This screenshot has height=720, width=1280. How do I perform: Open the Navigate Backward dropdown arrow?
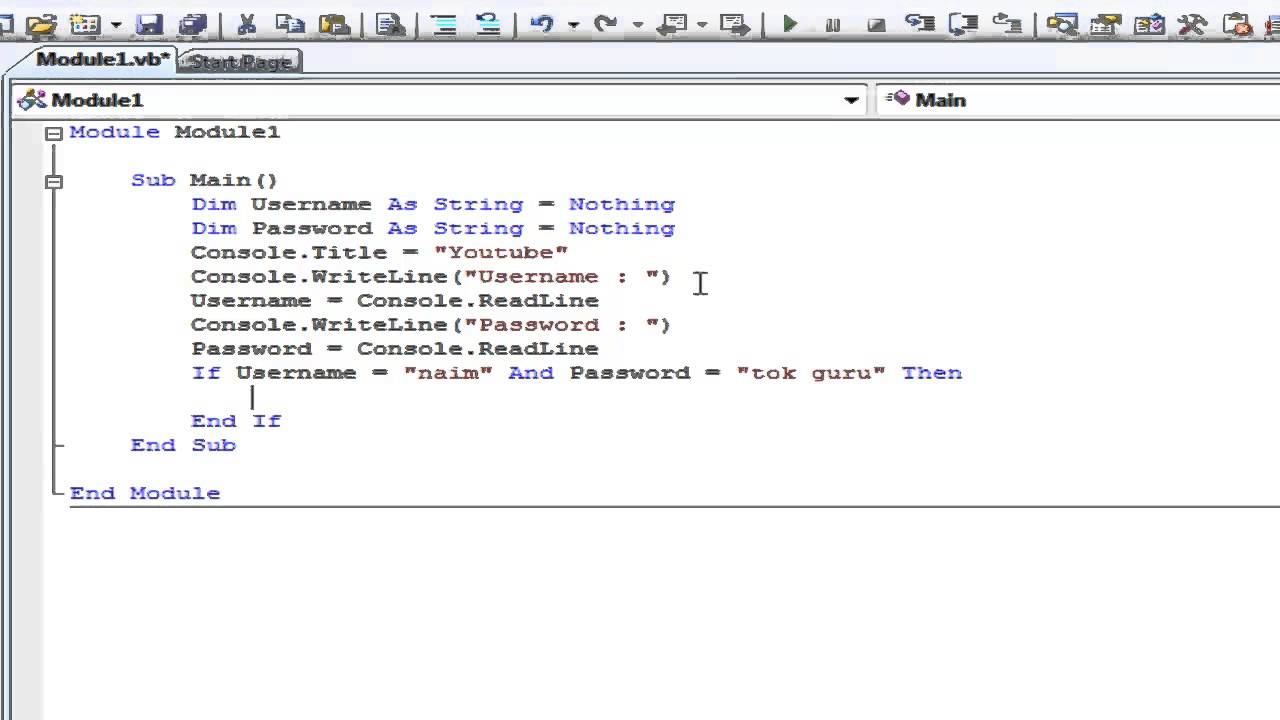tap(702, 24)
